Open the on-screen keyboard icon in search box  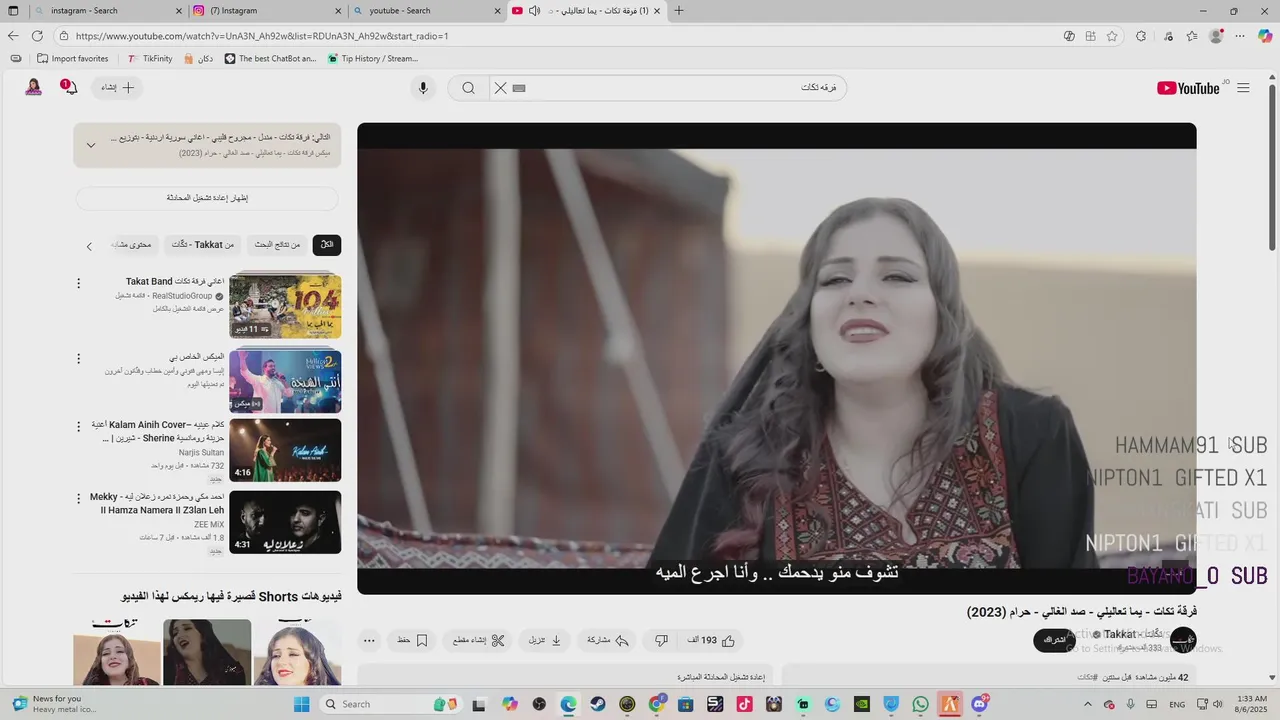click(519, 88)
